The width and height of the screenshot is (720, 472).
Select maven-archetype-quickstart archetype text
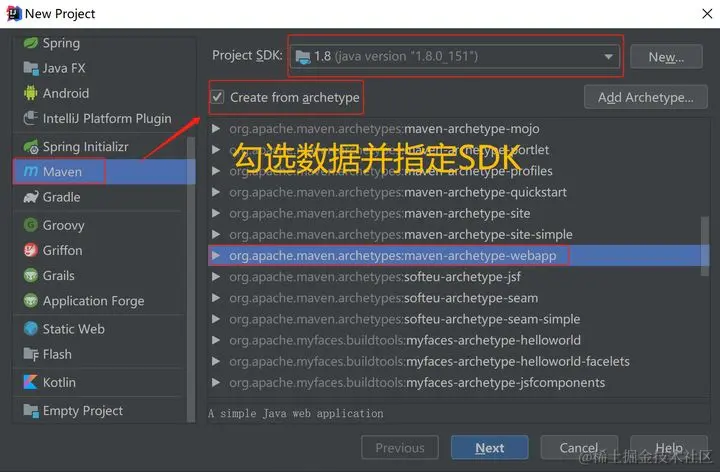click(398, 192)
